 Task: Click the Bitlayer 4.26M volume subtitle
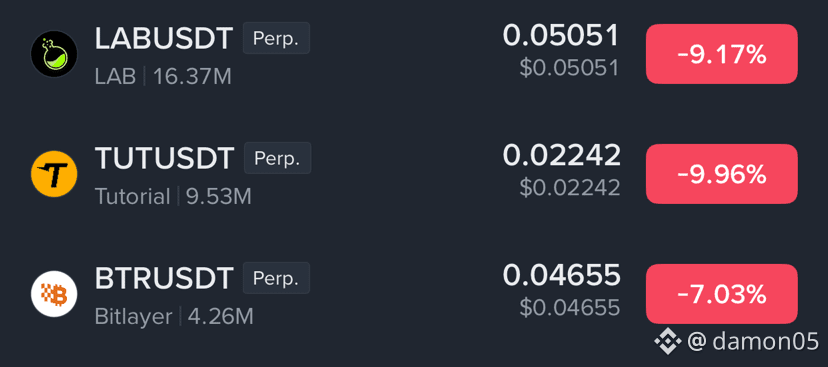[174, 317]
